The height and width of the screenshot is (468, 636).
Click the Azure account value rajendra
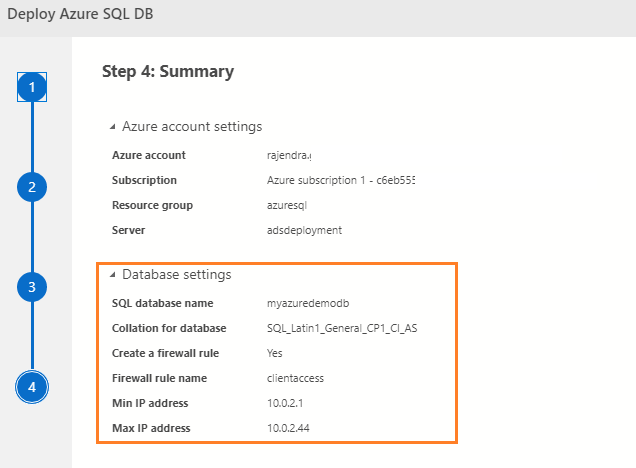point(289,155)
